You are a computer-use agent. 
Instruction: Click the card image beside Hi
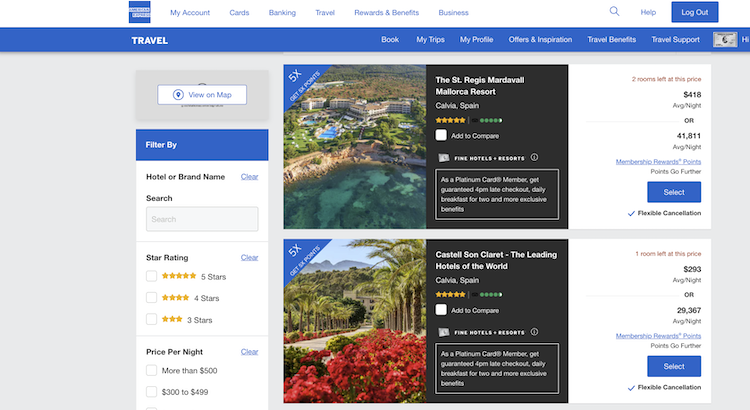(x=725, y=40)
